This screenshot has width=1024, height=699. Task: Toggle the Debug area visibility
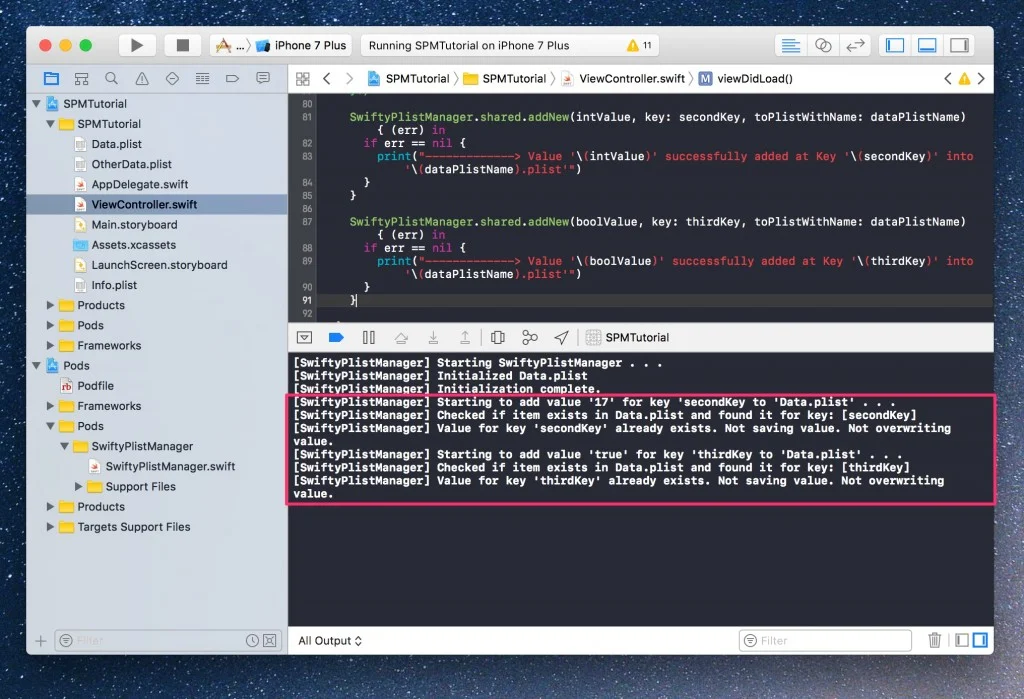927,45
